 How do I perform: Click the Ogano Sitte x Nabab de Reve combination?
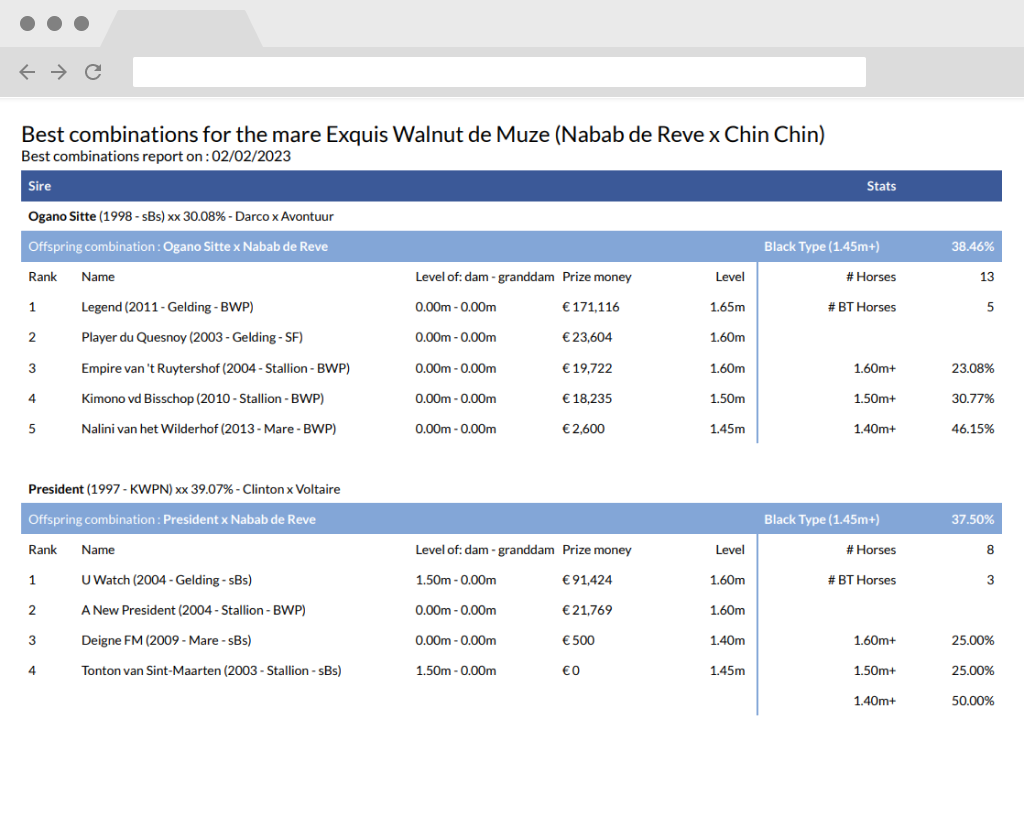[245, 247]
